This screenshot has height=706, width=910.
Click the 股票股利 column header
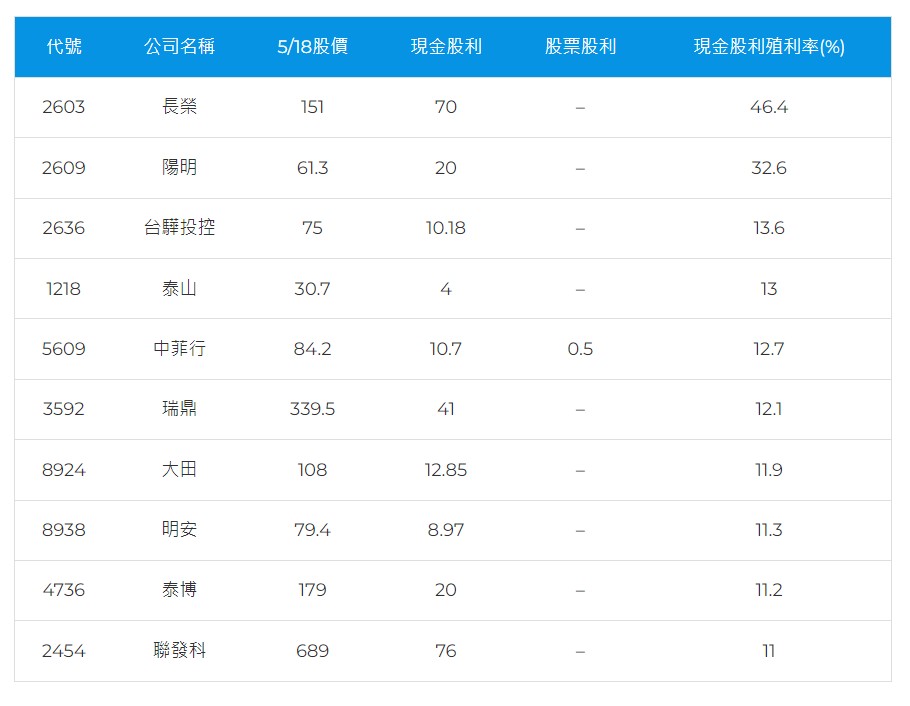click(580, 46)
